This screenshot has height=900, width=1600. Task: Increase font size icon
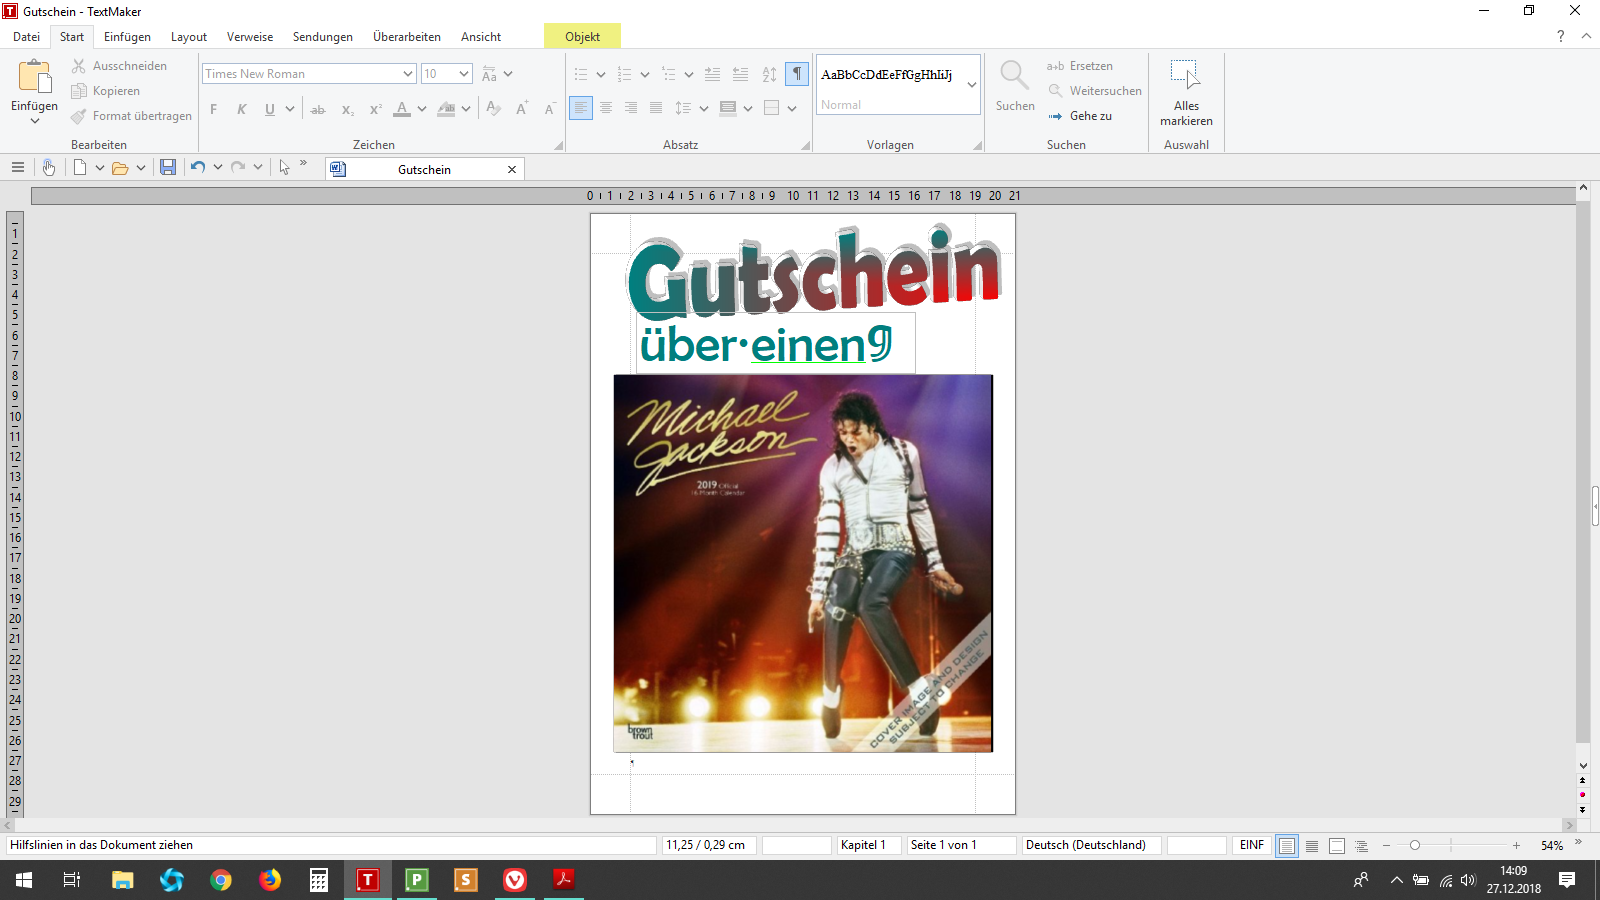(521, 108)
